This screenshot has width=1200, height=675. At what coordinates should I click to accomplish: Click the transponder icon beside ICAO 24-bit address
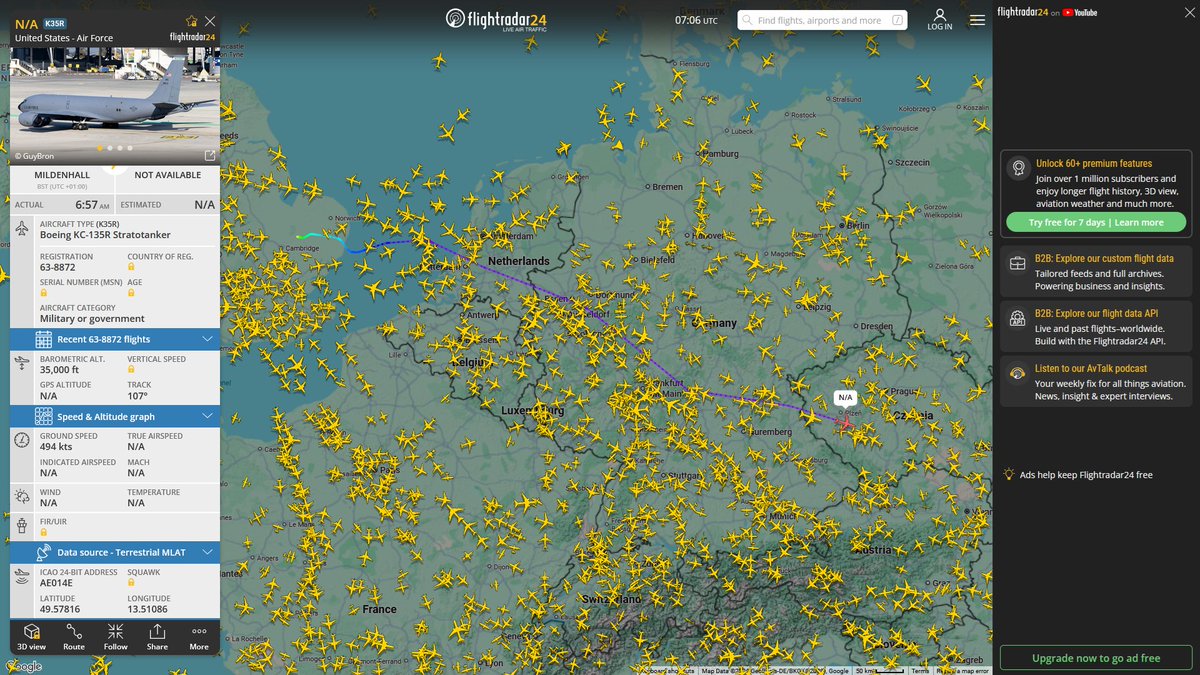(x=22, y=577)
